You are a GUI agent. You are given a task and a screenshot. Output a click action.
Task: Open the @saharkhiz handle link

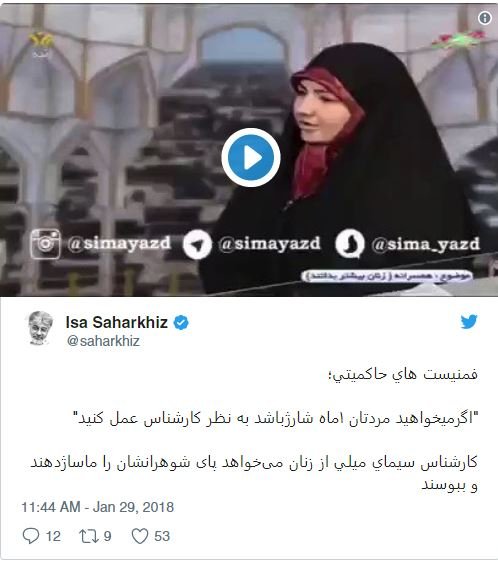[103, 341]
